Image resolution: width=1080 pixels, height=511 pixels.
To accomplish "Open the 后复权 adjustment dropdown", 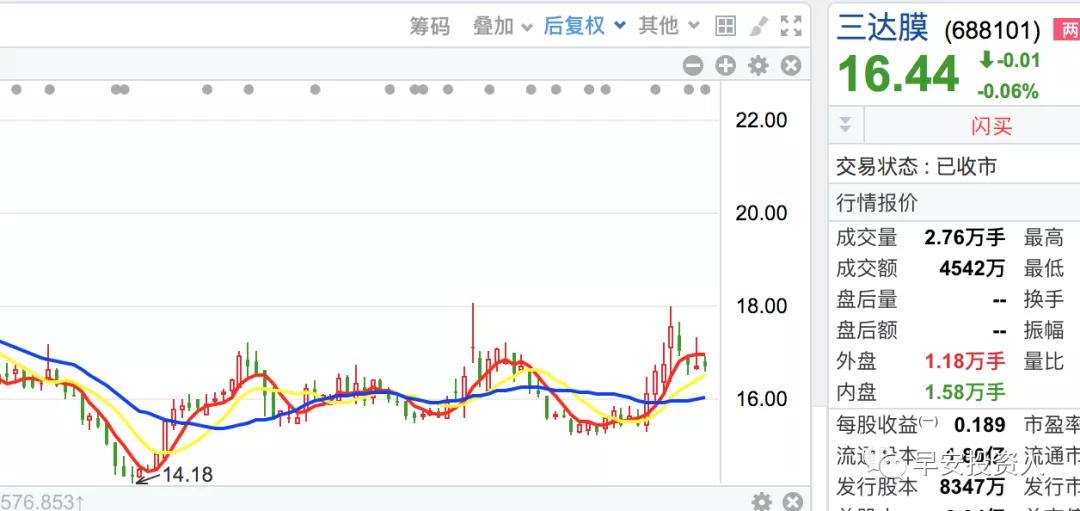I will (584, 26).
